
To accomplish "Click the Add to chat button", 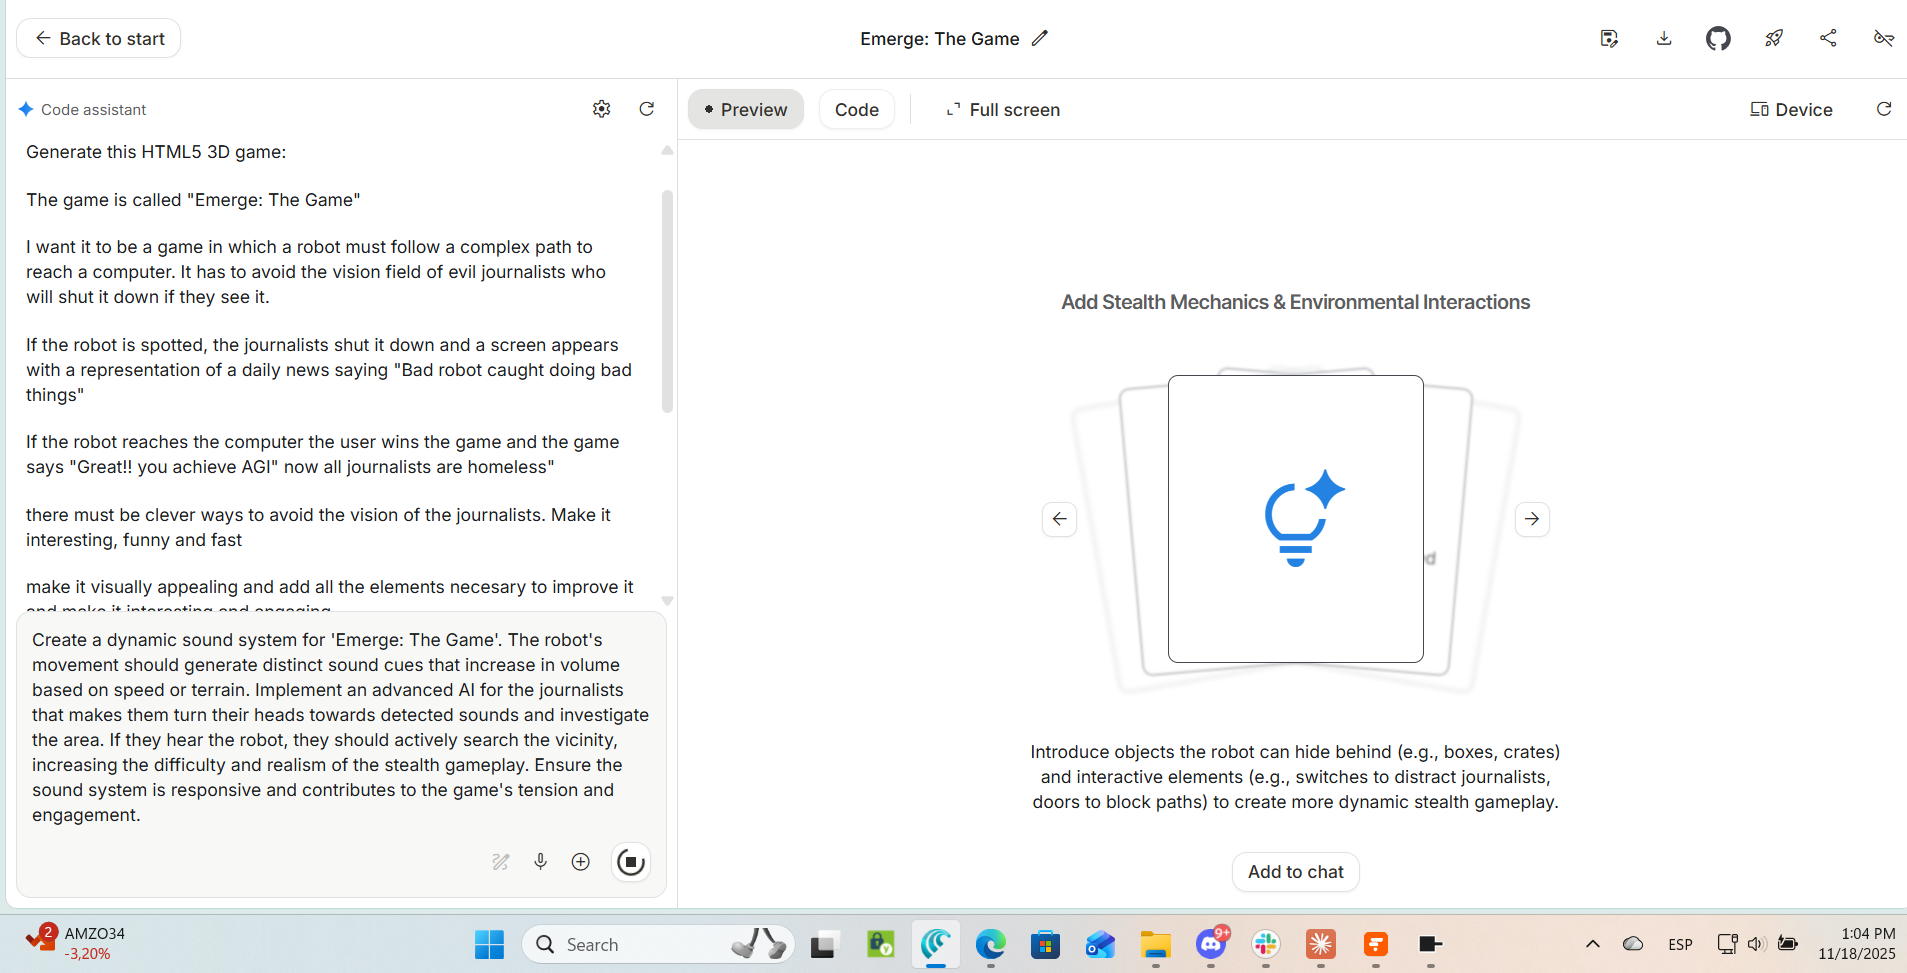I will (x=1295, y=872).
